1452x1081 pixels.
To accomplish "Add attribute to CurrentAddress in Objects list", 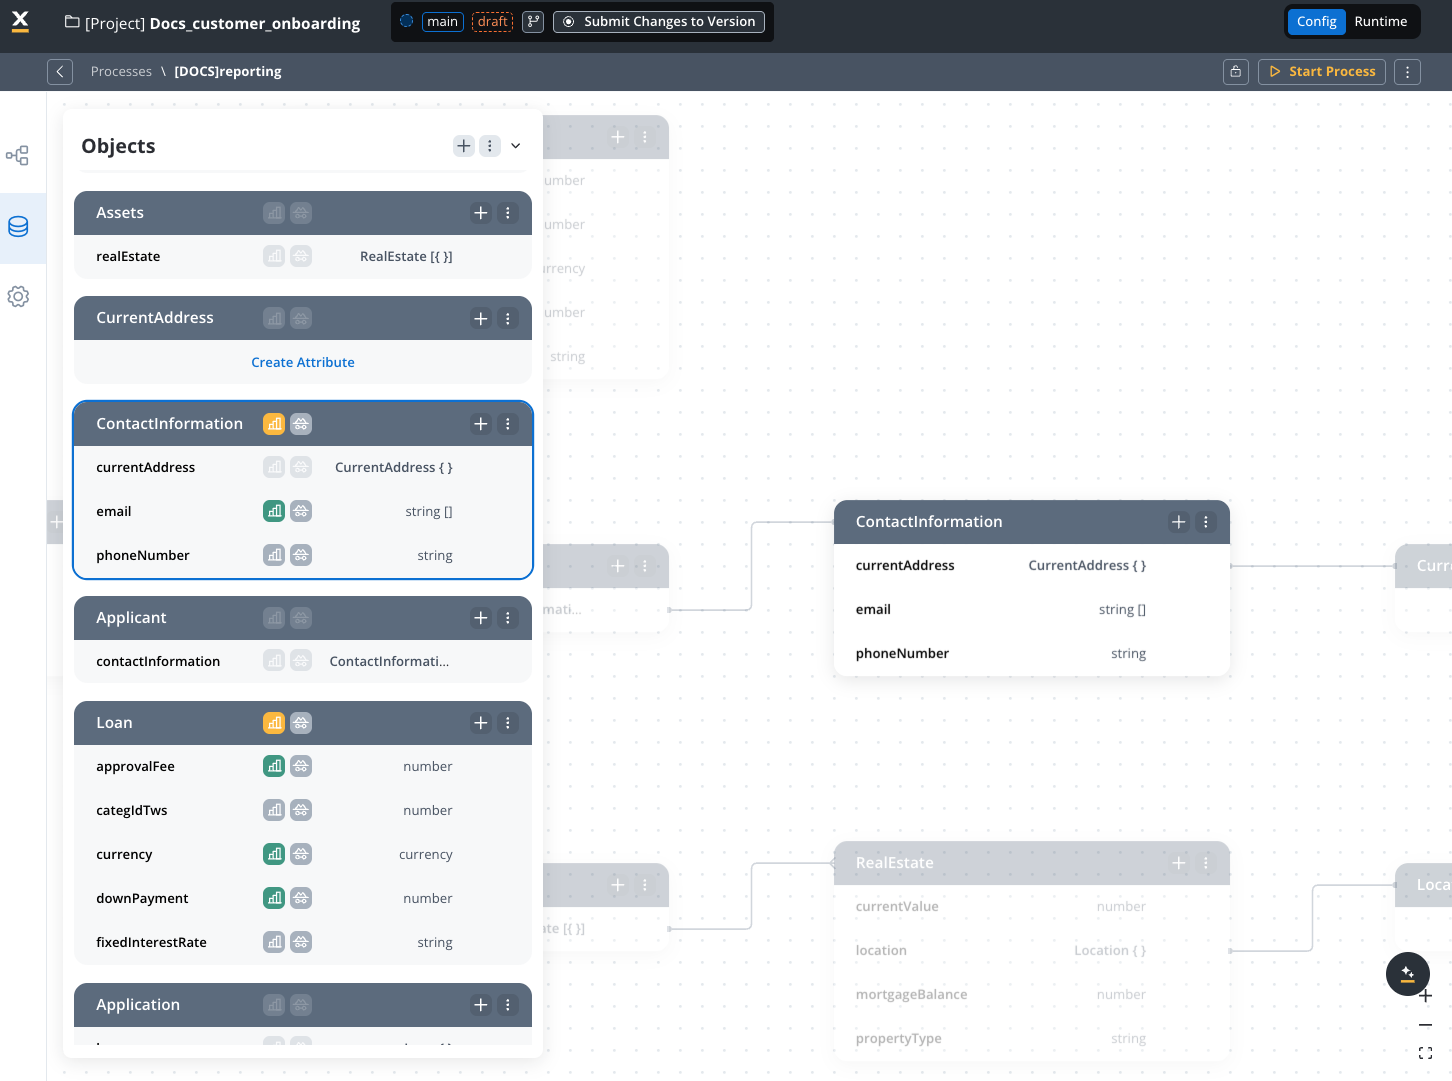I will [x=481, y=318].
